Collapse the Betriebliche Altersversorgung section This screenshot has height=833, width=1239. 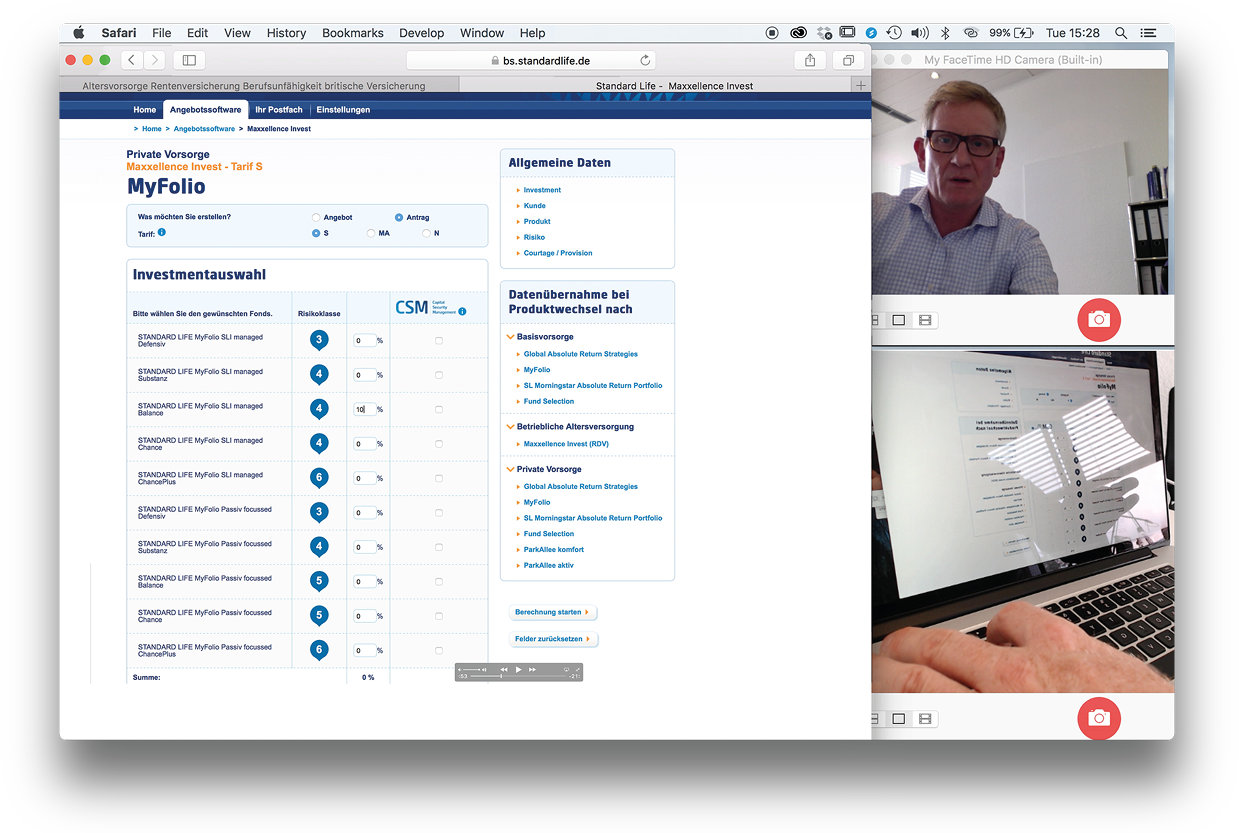pyautogui.click(x=511, y=427)
